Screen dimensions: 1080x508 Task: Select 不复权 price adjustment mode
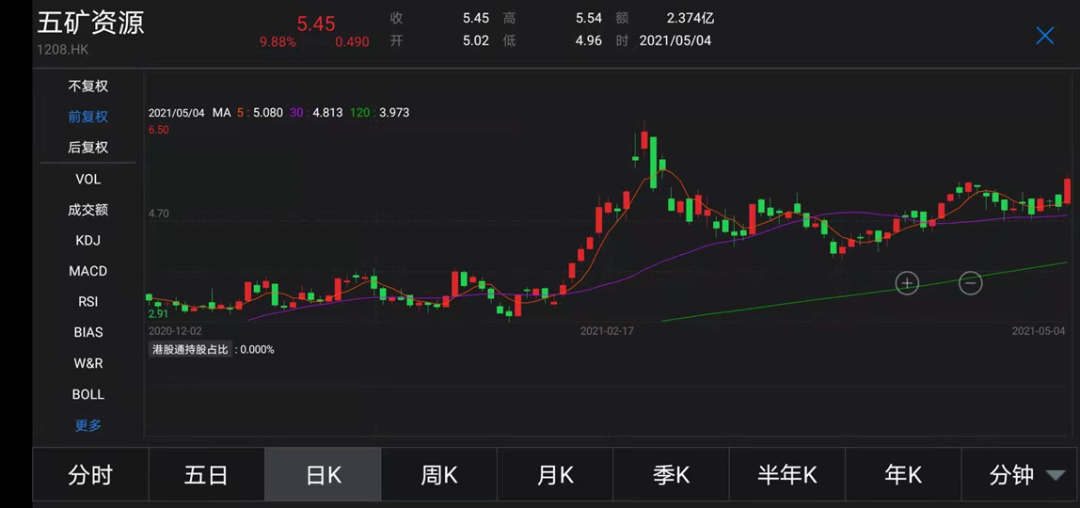coord(88,87)
